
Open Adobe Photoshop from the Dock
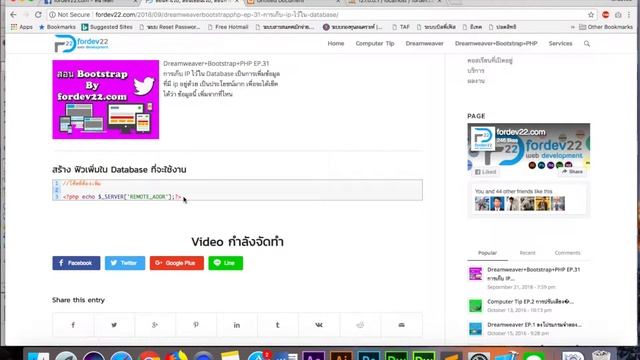point(369,356)
